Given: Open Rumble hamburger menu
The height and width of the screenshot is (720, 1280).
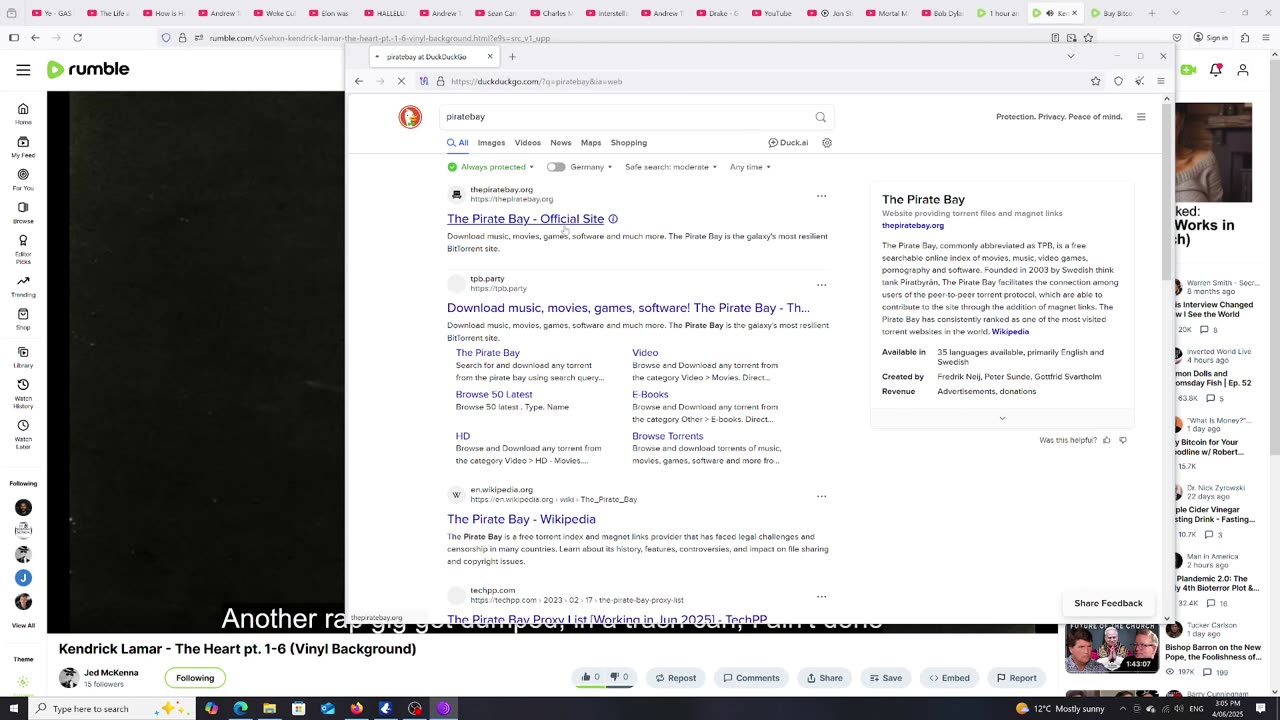Looking at the screenshot, I should coord(23,70).
